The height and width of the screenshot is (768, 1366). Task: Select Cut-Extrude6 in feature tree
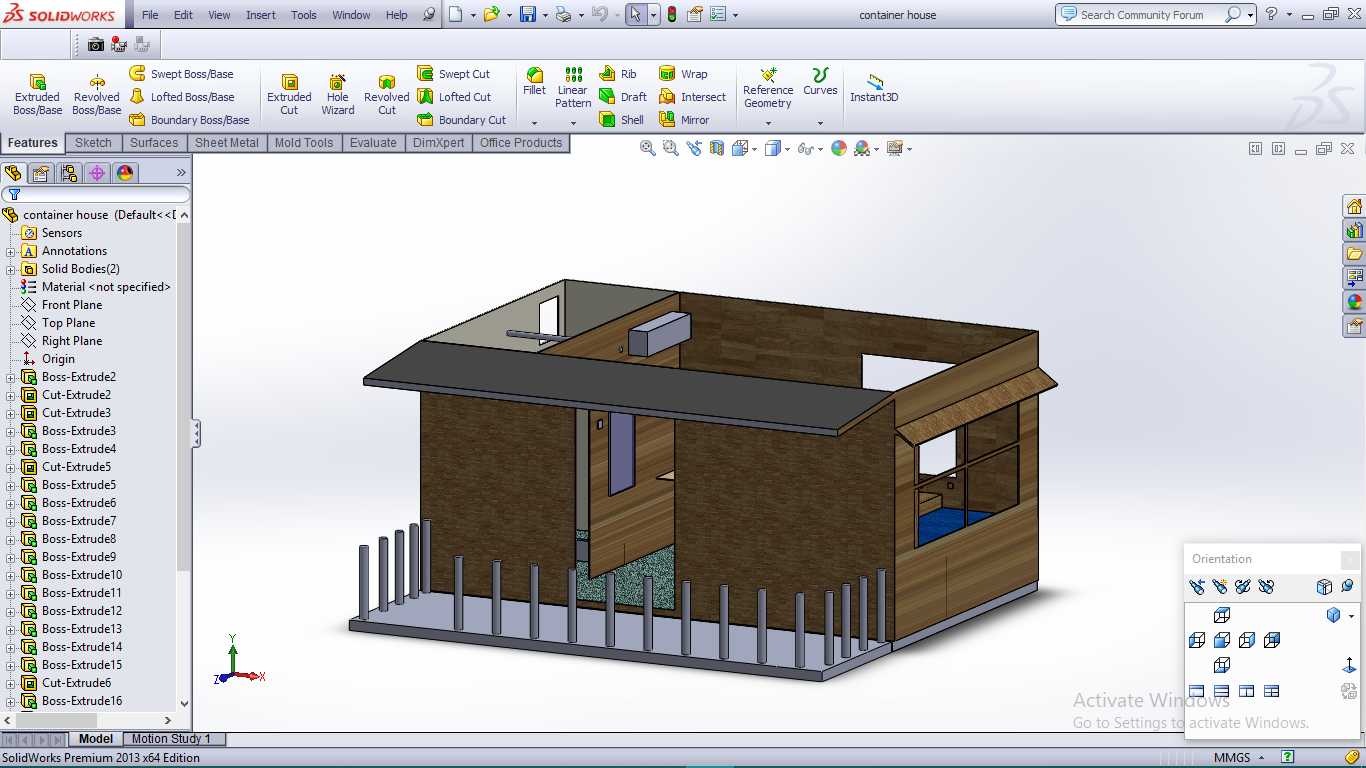pos(76,683)
